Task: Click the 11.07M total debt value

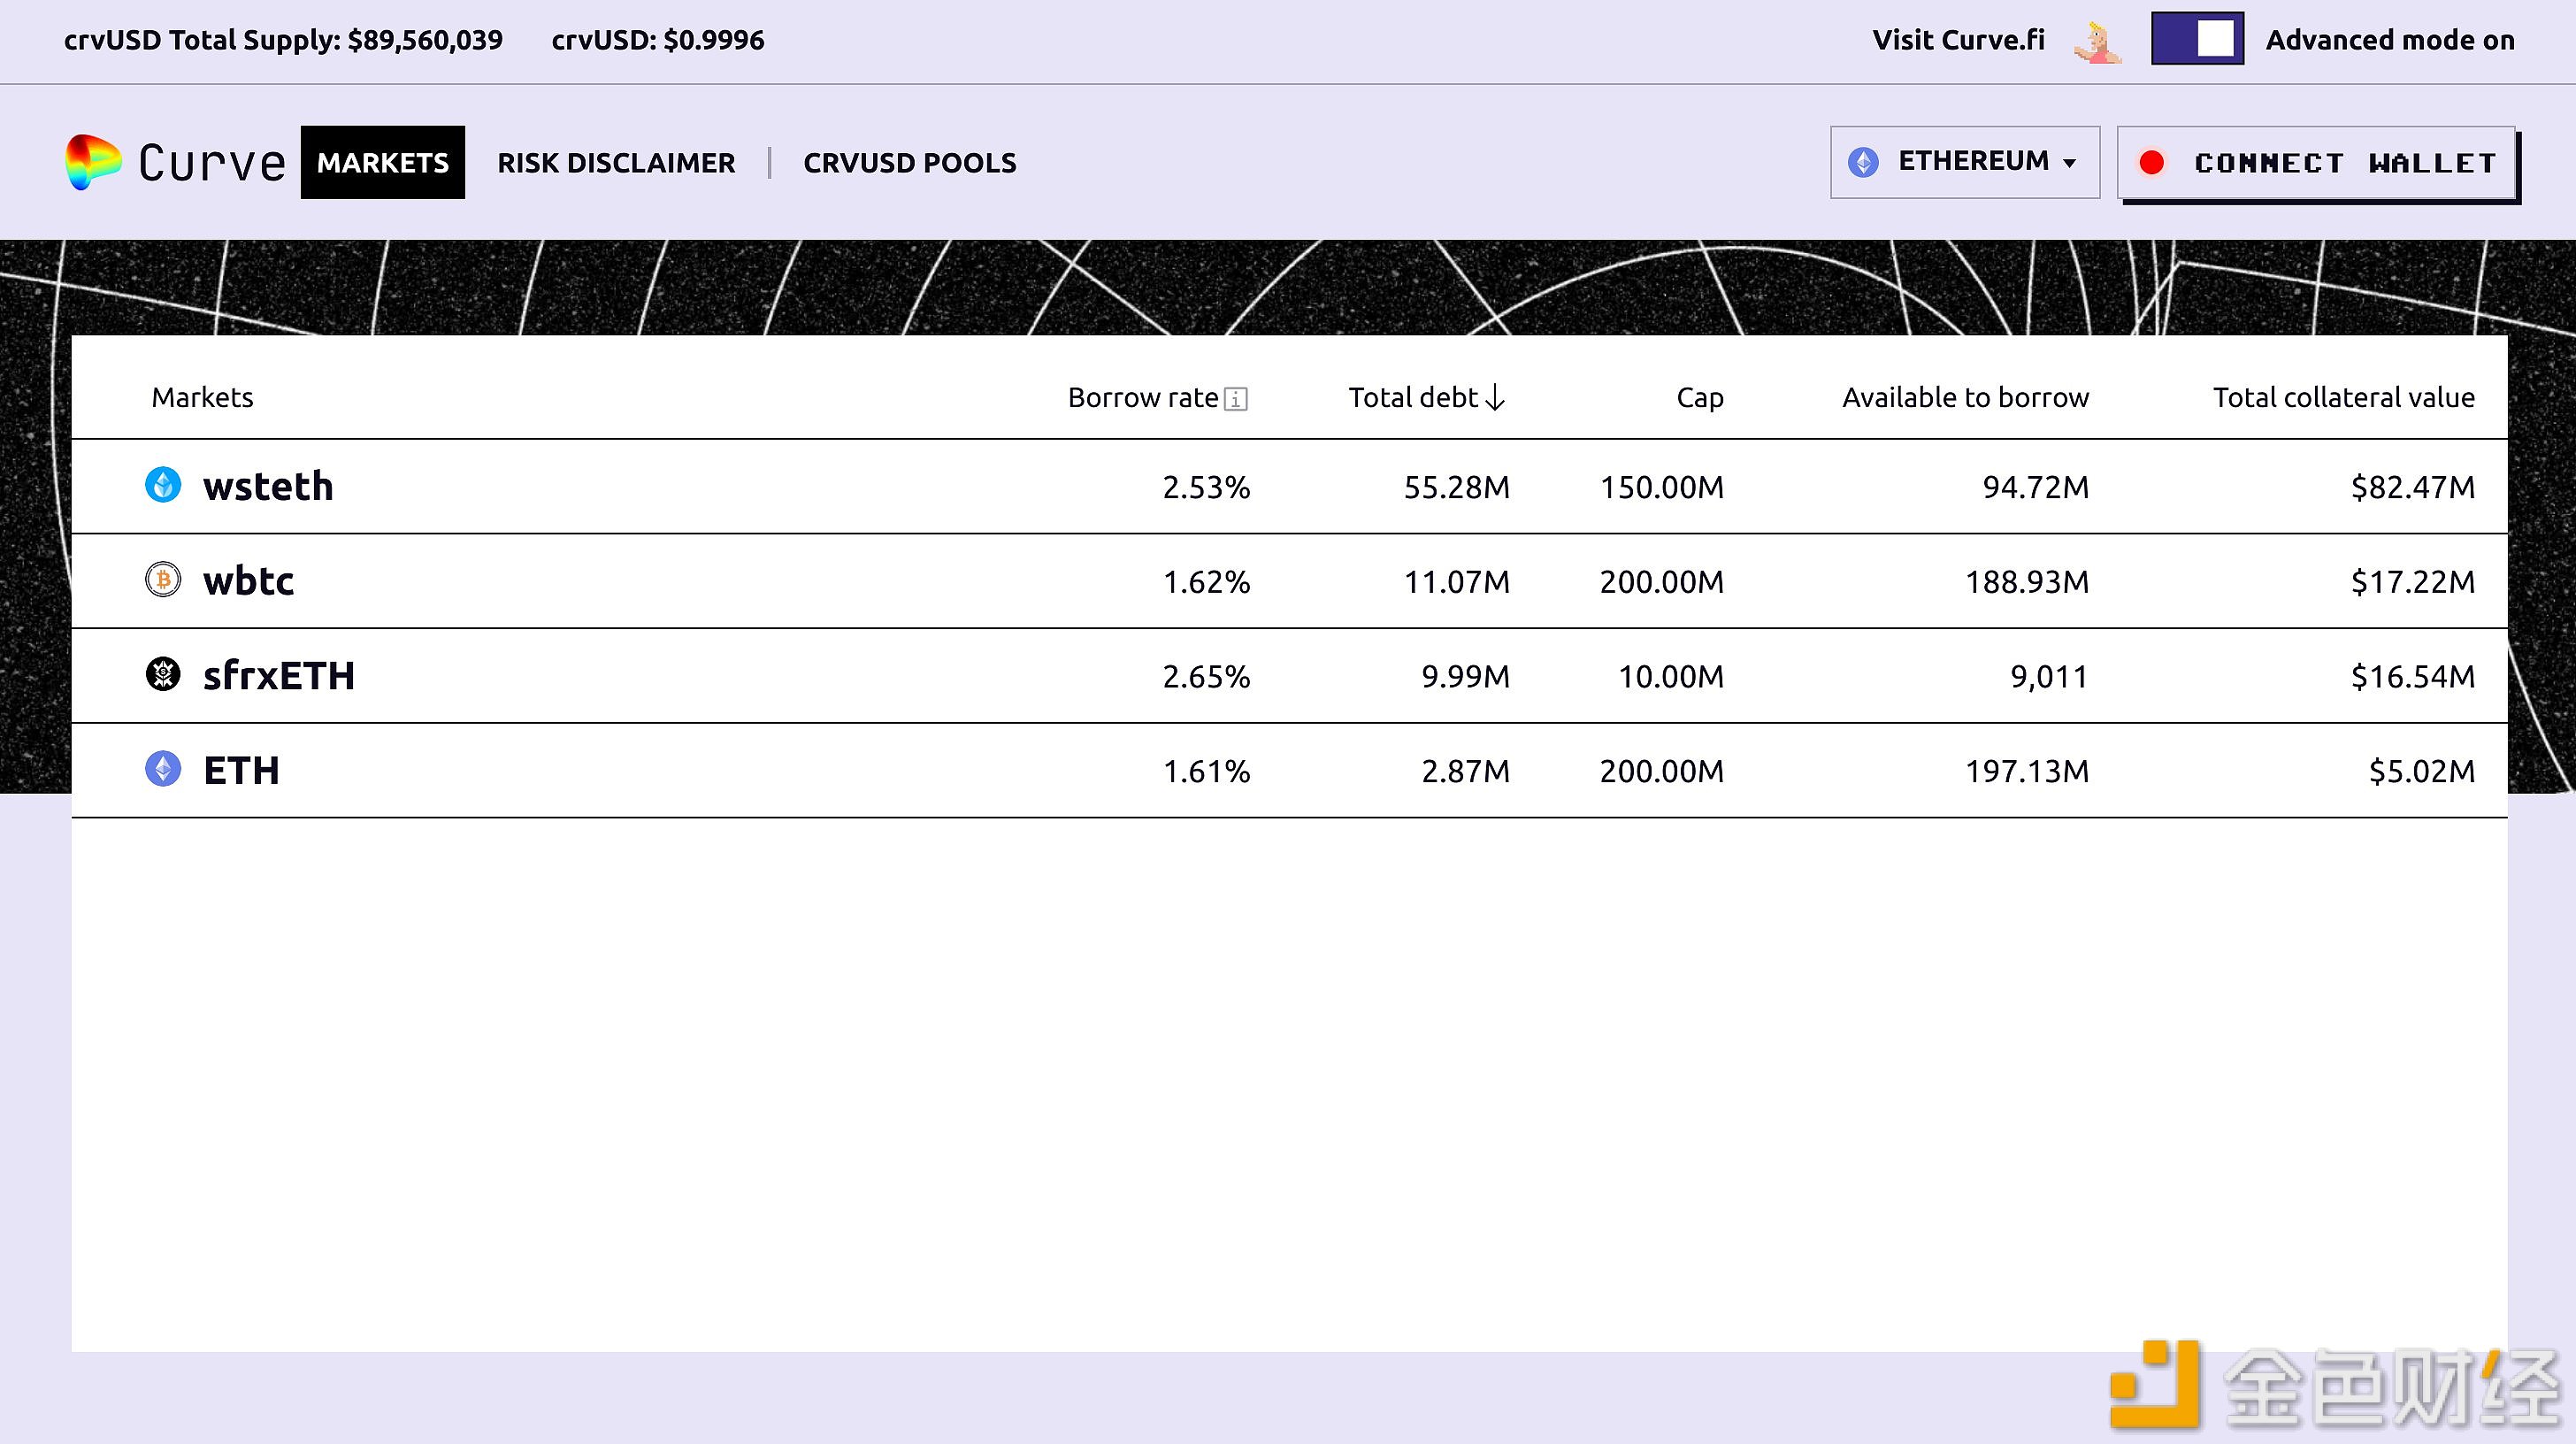Action: pyautogui.click(x=1457, y=582)
